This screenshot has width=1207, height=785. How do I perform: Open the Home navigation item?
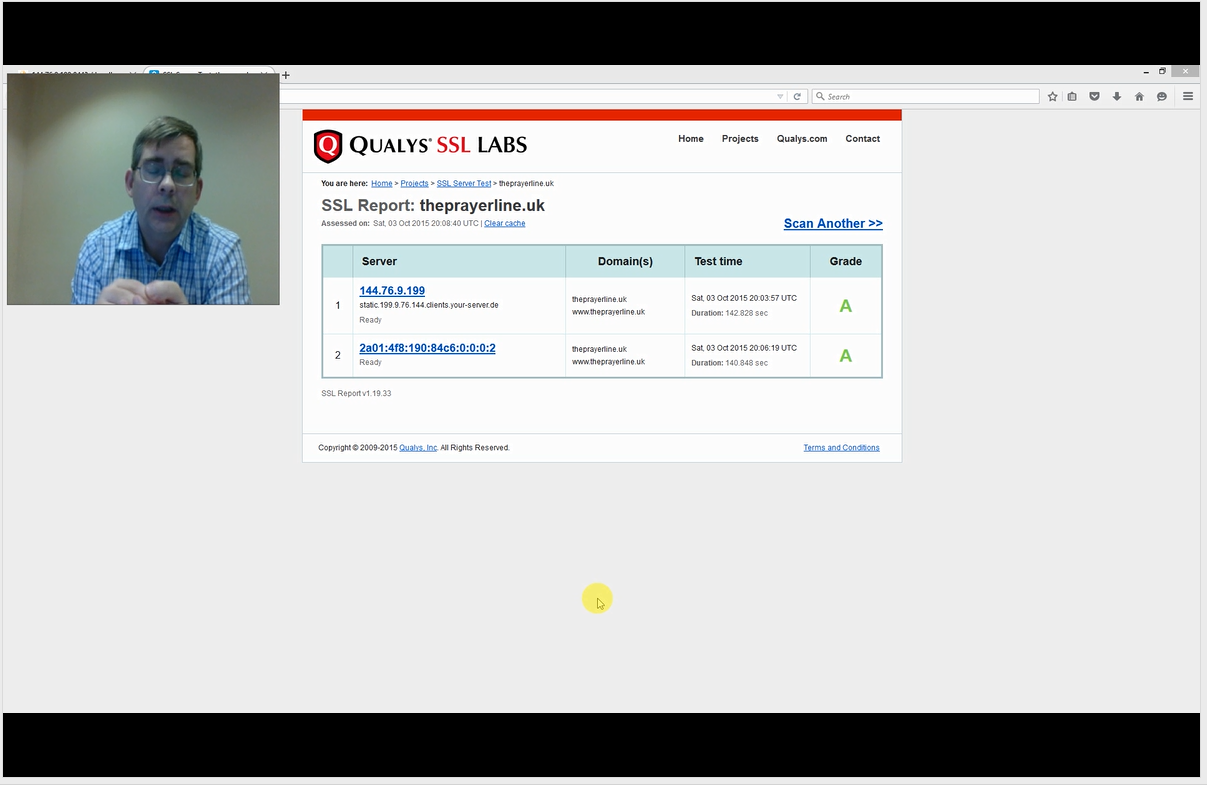691,139
